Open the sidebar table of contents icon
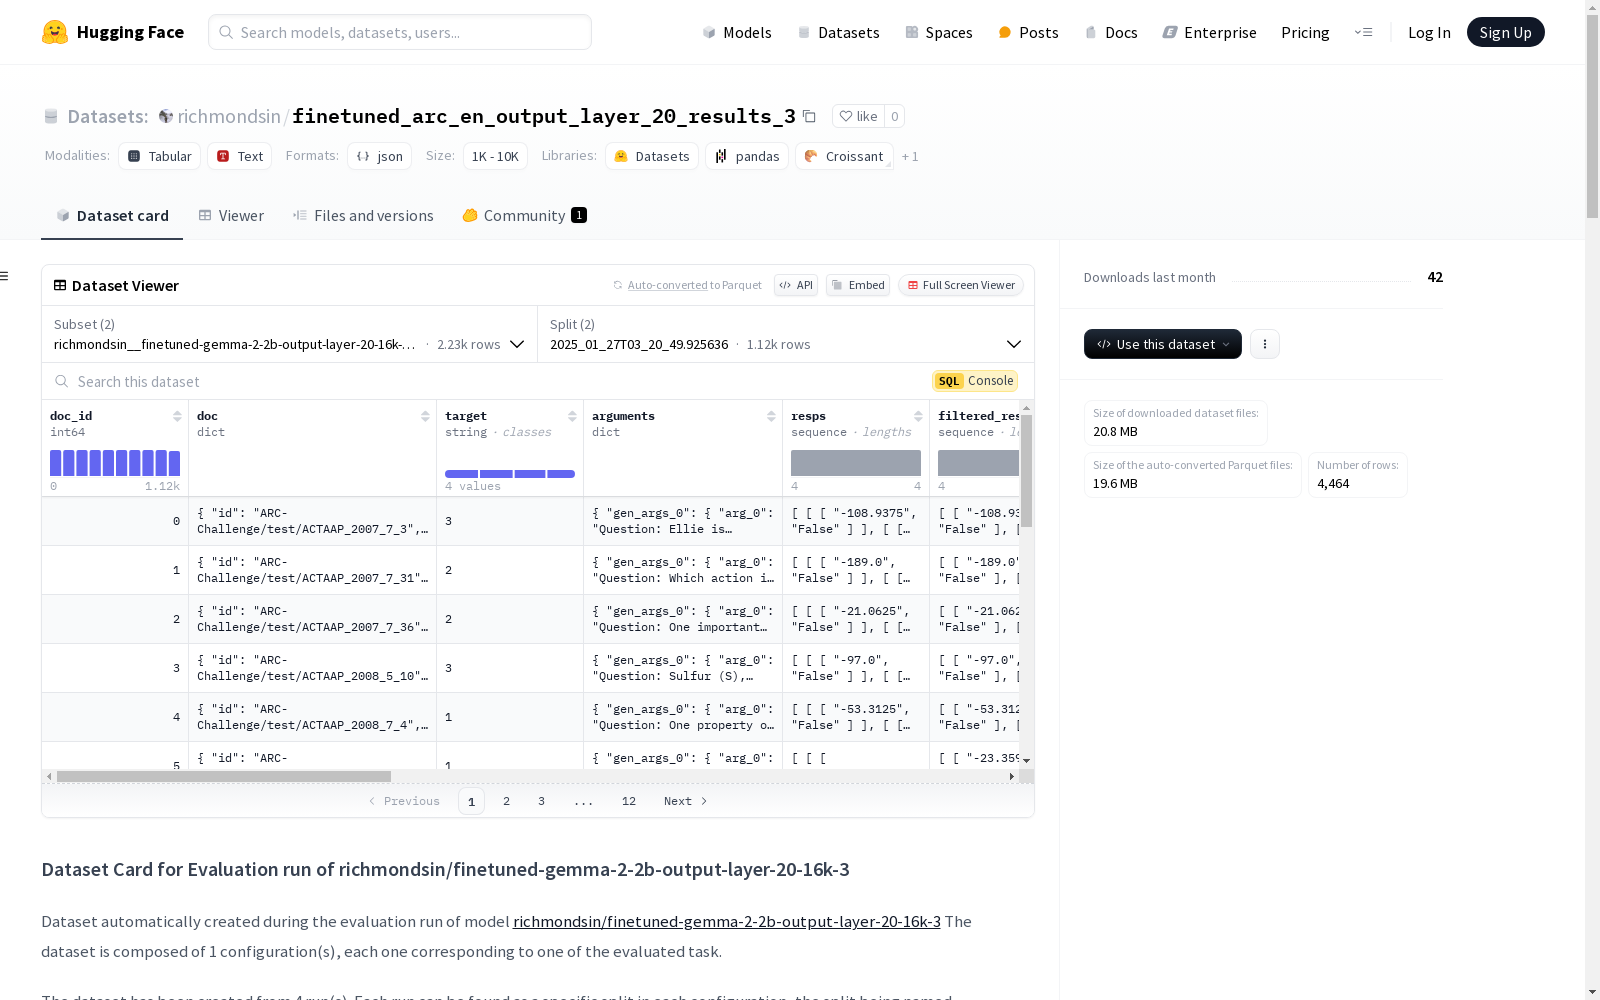The image size is (1600, 1000). pos(5,276)
